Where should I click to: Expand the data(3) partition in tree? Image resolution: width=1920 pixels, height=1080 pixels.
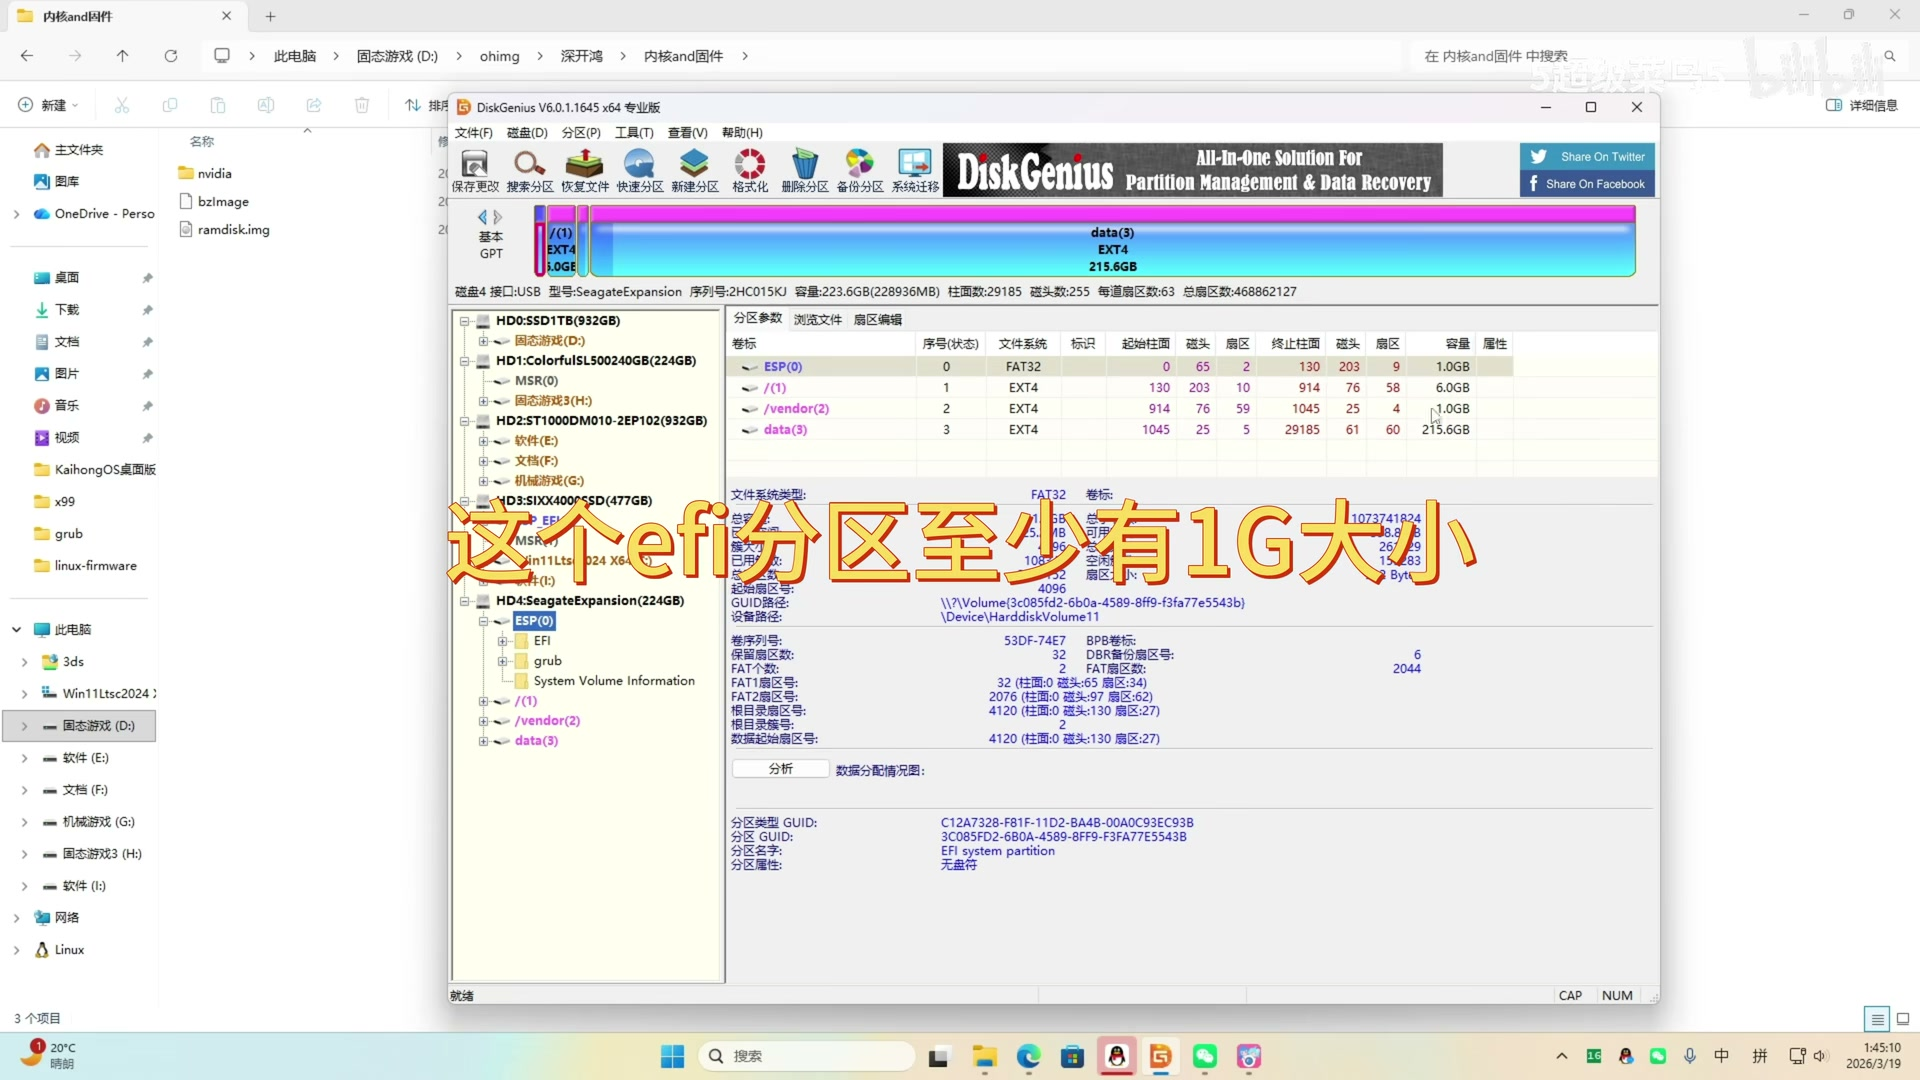click(x=484, y=741)
